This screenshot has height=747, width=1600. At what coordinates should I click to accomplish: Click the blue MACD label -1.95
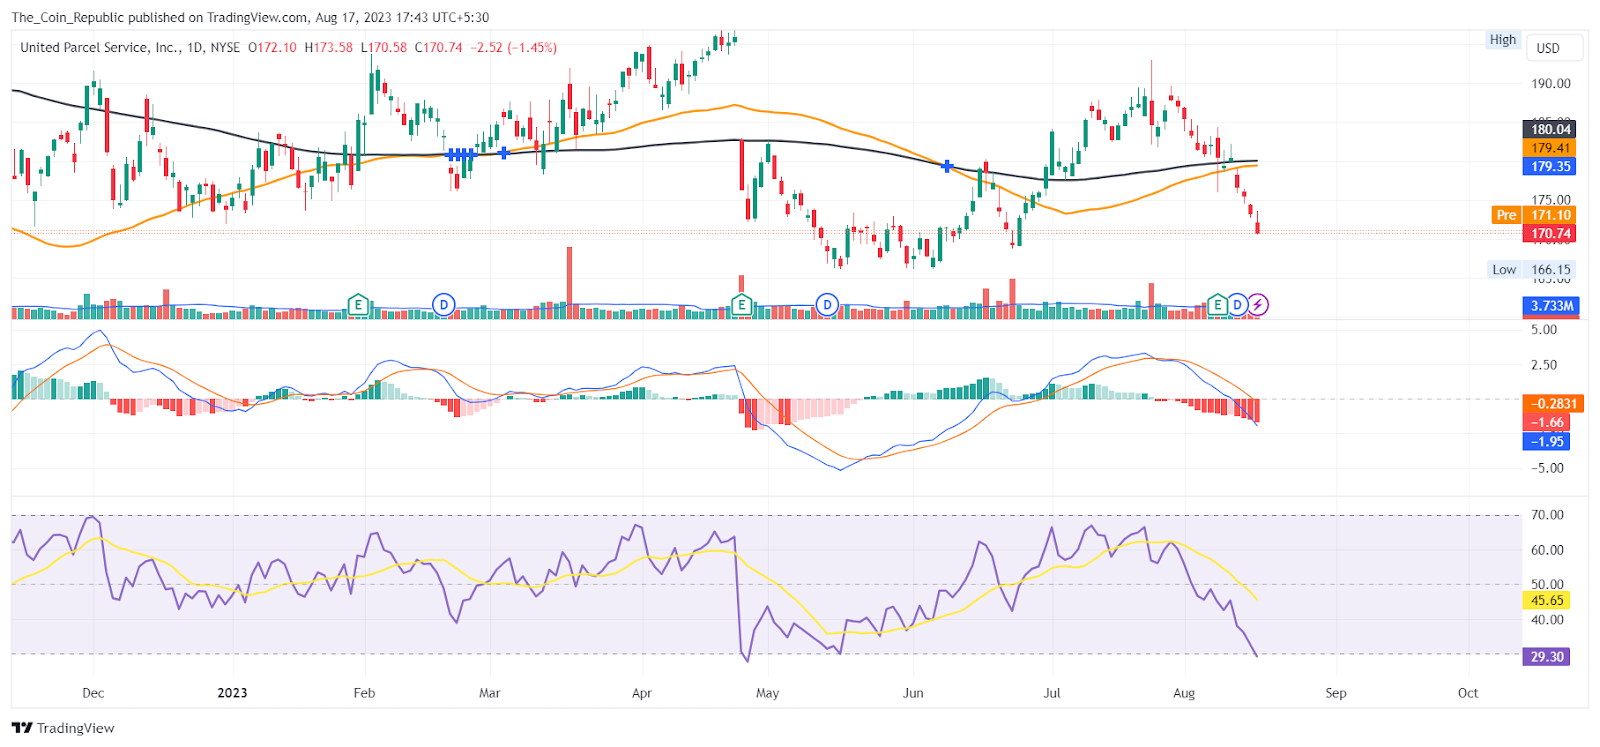tap(1547, 442)
